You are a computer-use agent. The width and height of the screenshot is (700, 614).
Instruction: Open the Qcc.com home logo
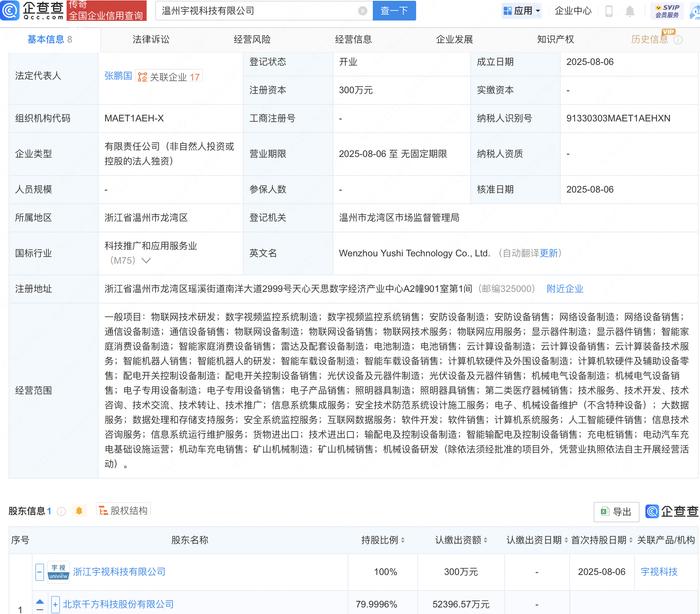(32, 11)
